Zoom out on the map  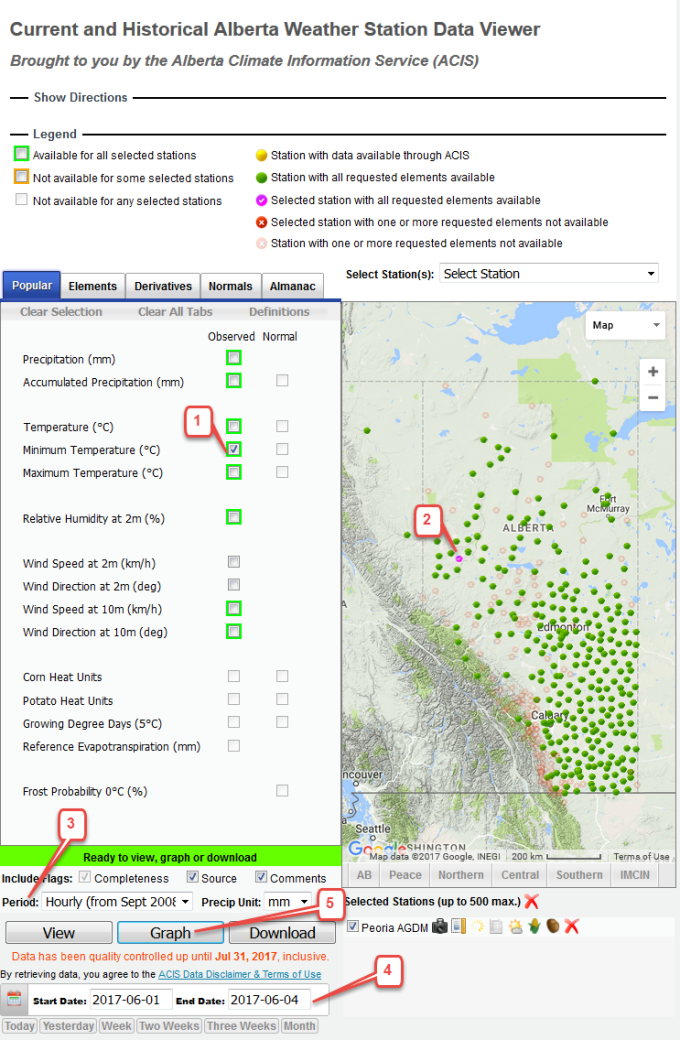(653, 397)
